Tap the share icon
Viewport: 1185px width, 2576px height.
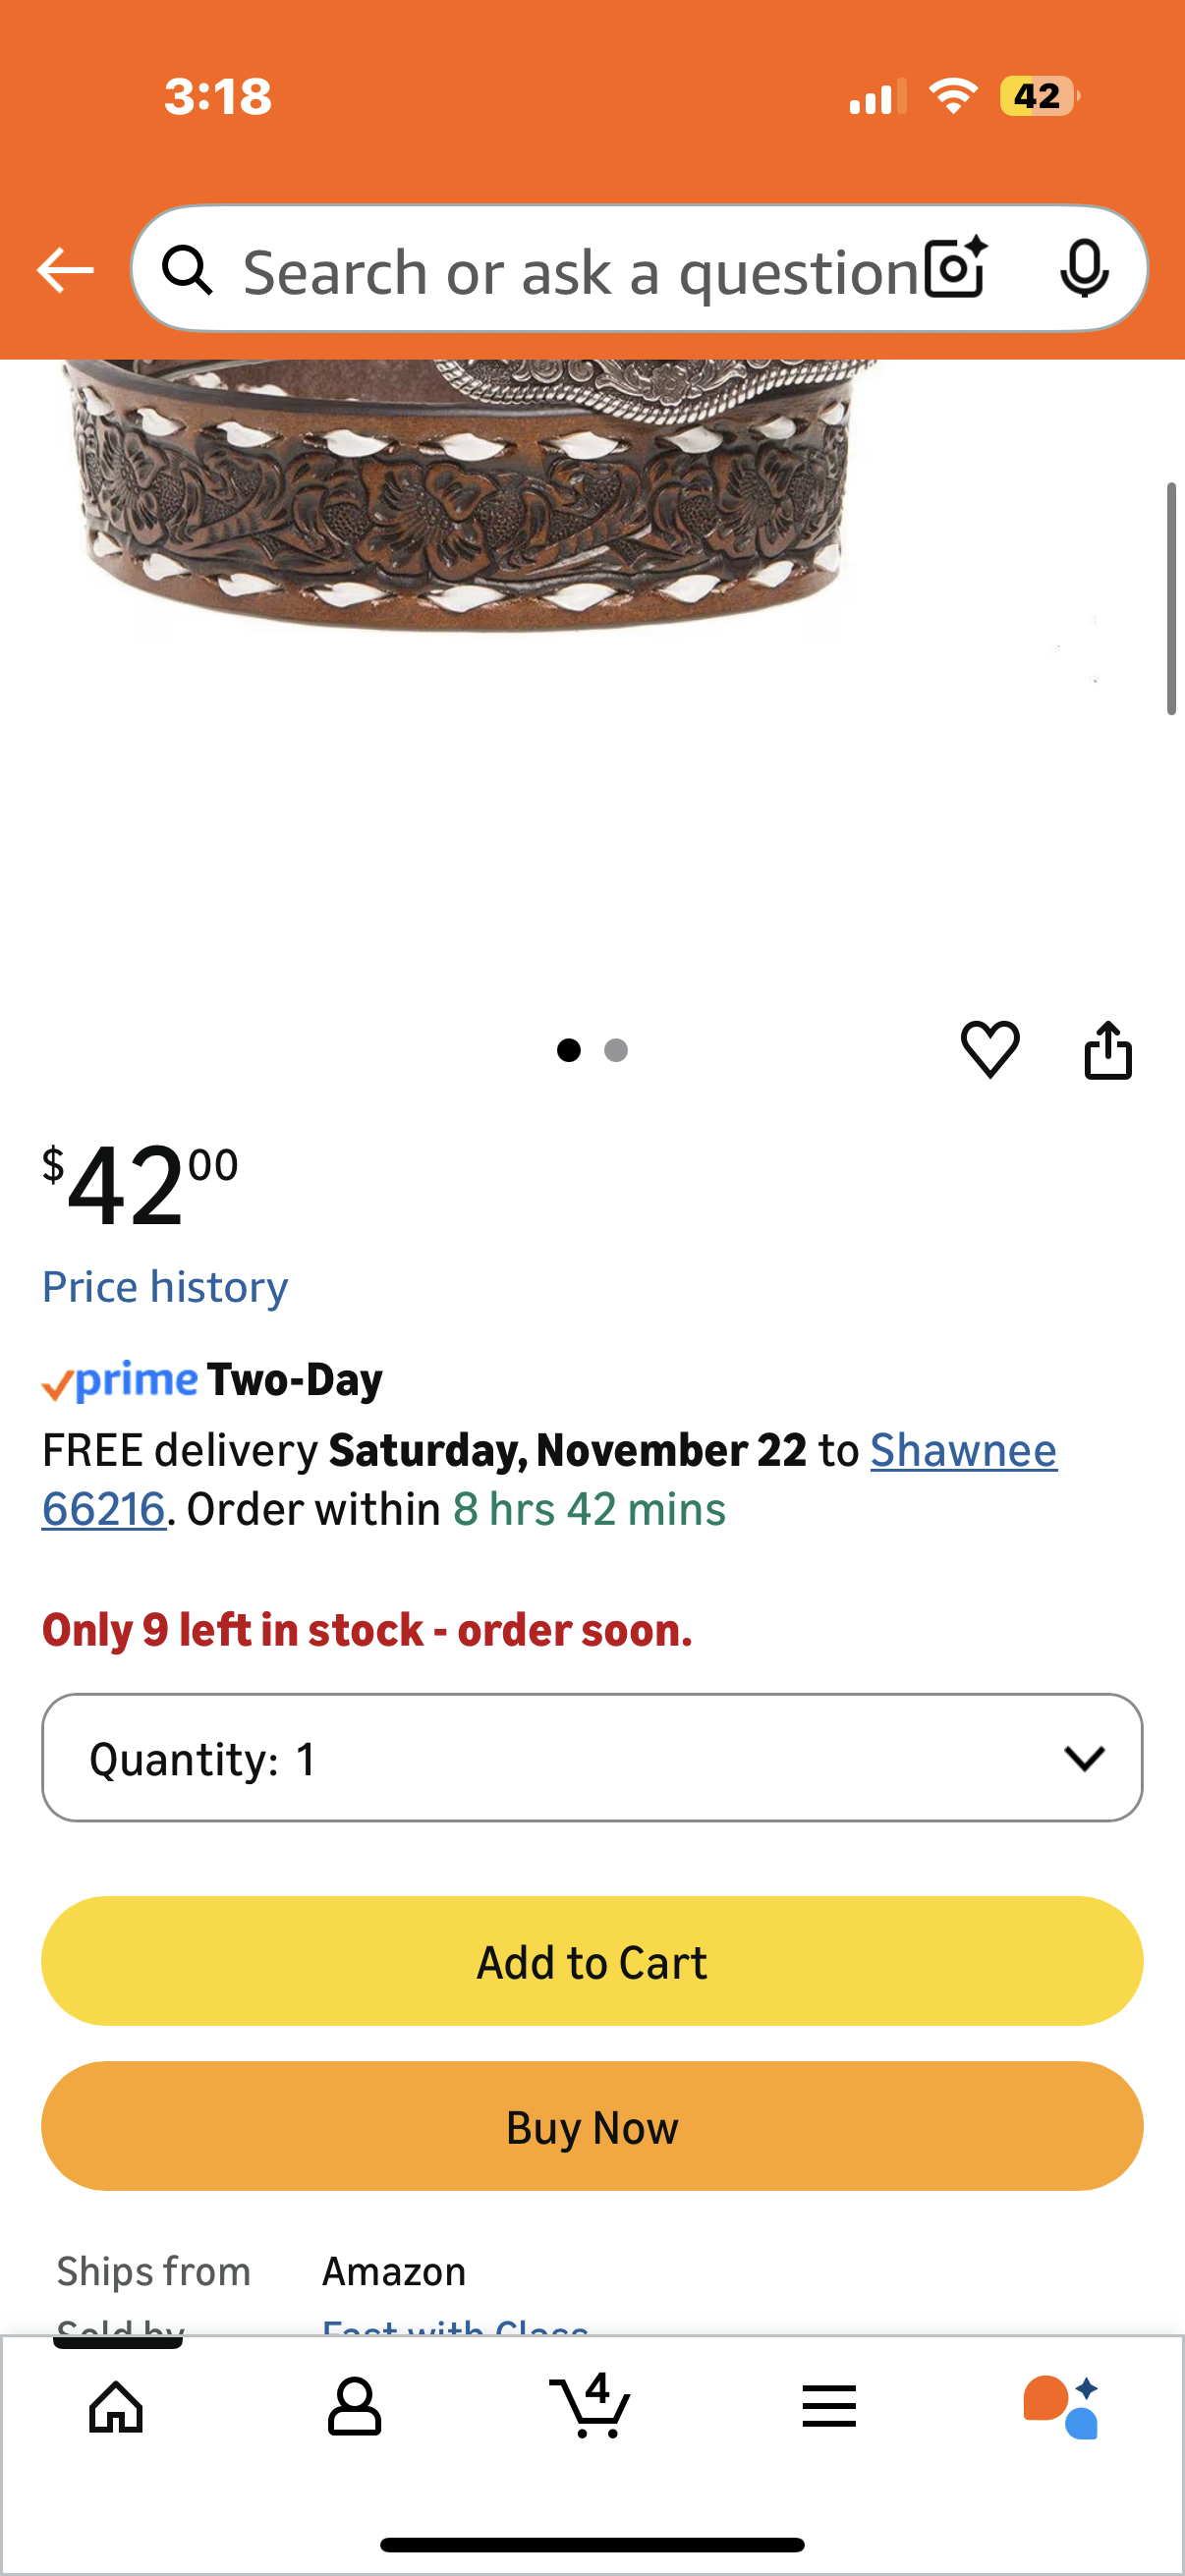coord(1108,1049)
